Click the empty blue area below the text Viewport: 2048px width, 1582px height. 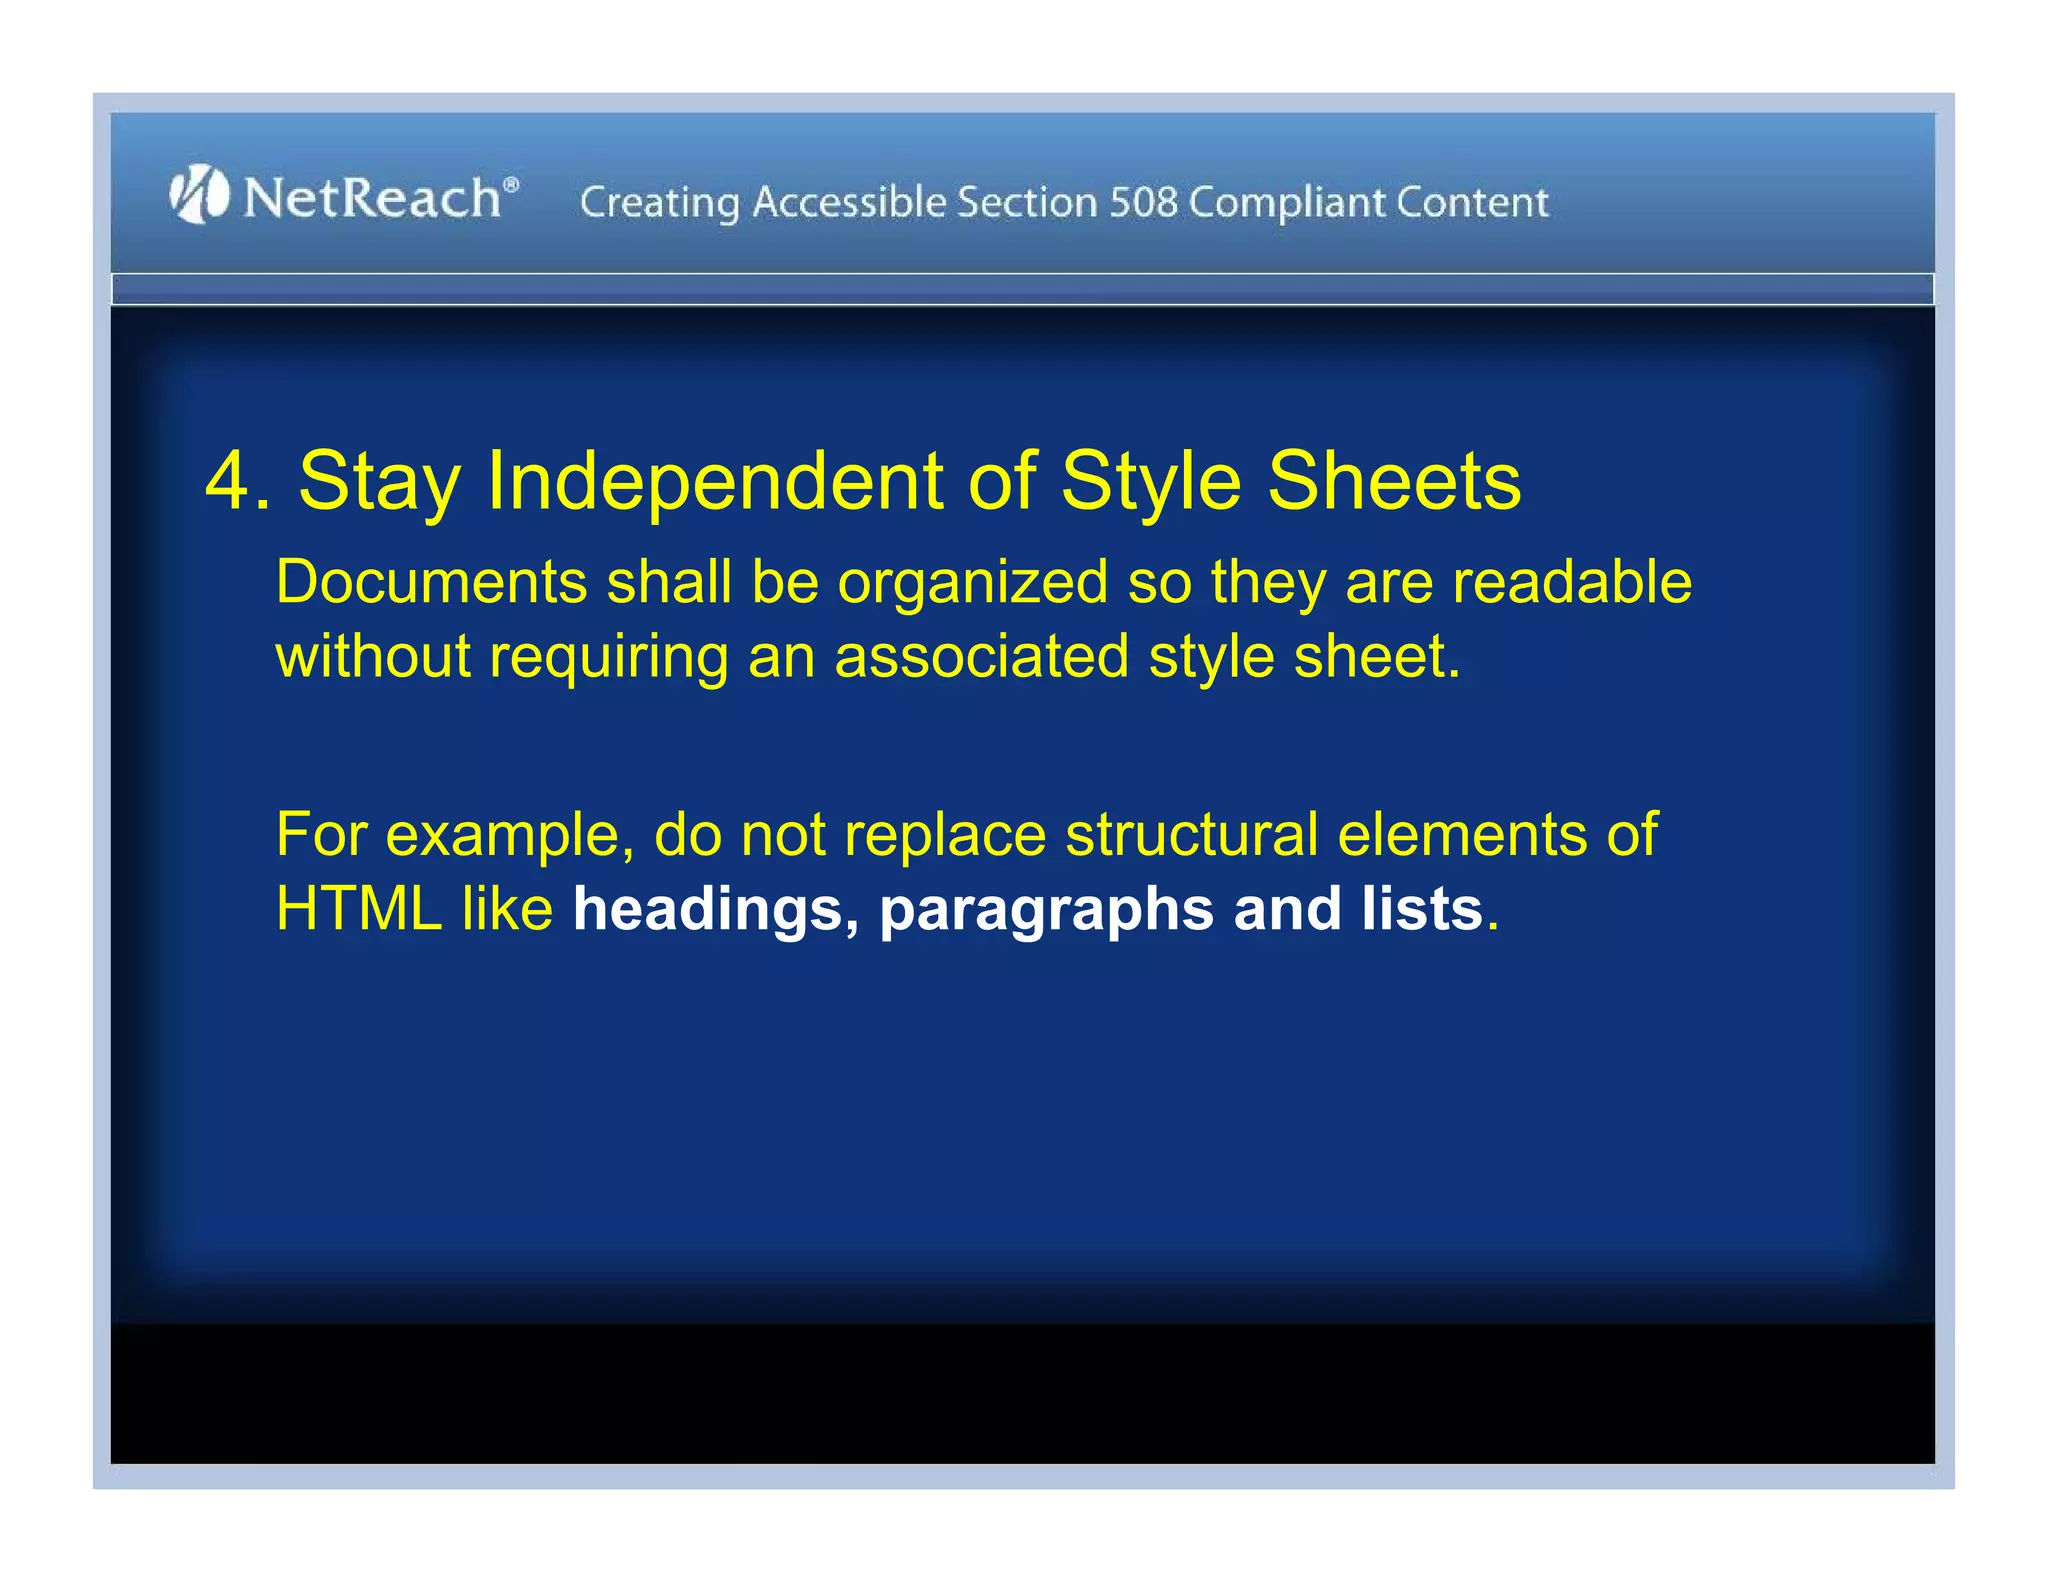click(x=1022, y=1120)
